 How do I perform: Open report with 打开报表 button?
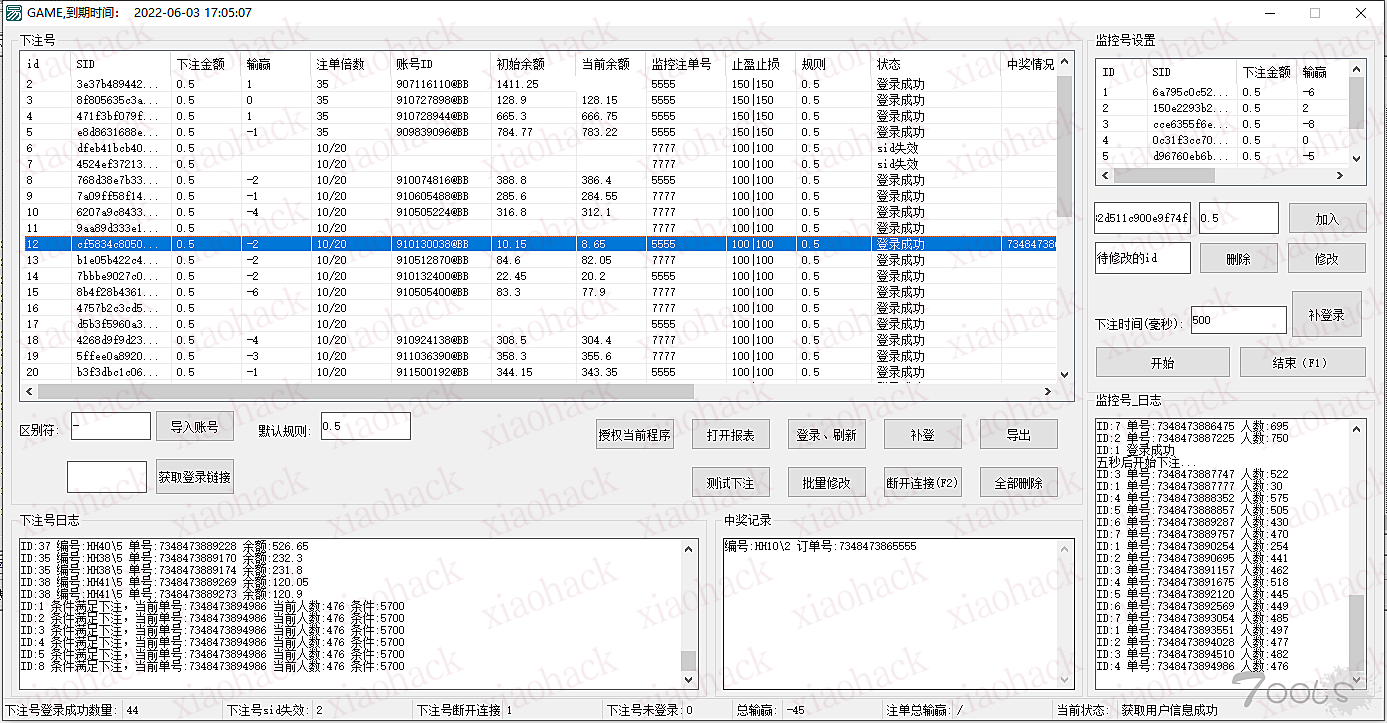point(731,435)
